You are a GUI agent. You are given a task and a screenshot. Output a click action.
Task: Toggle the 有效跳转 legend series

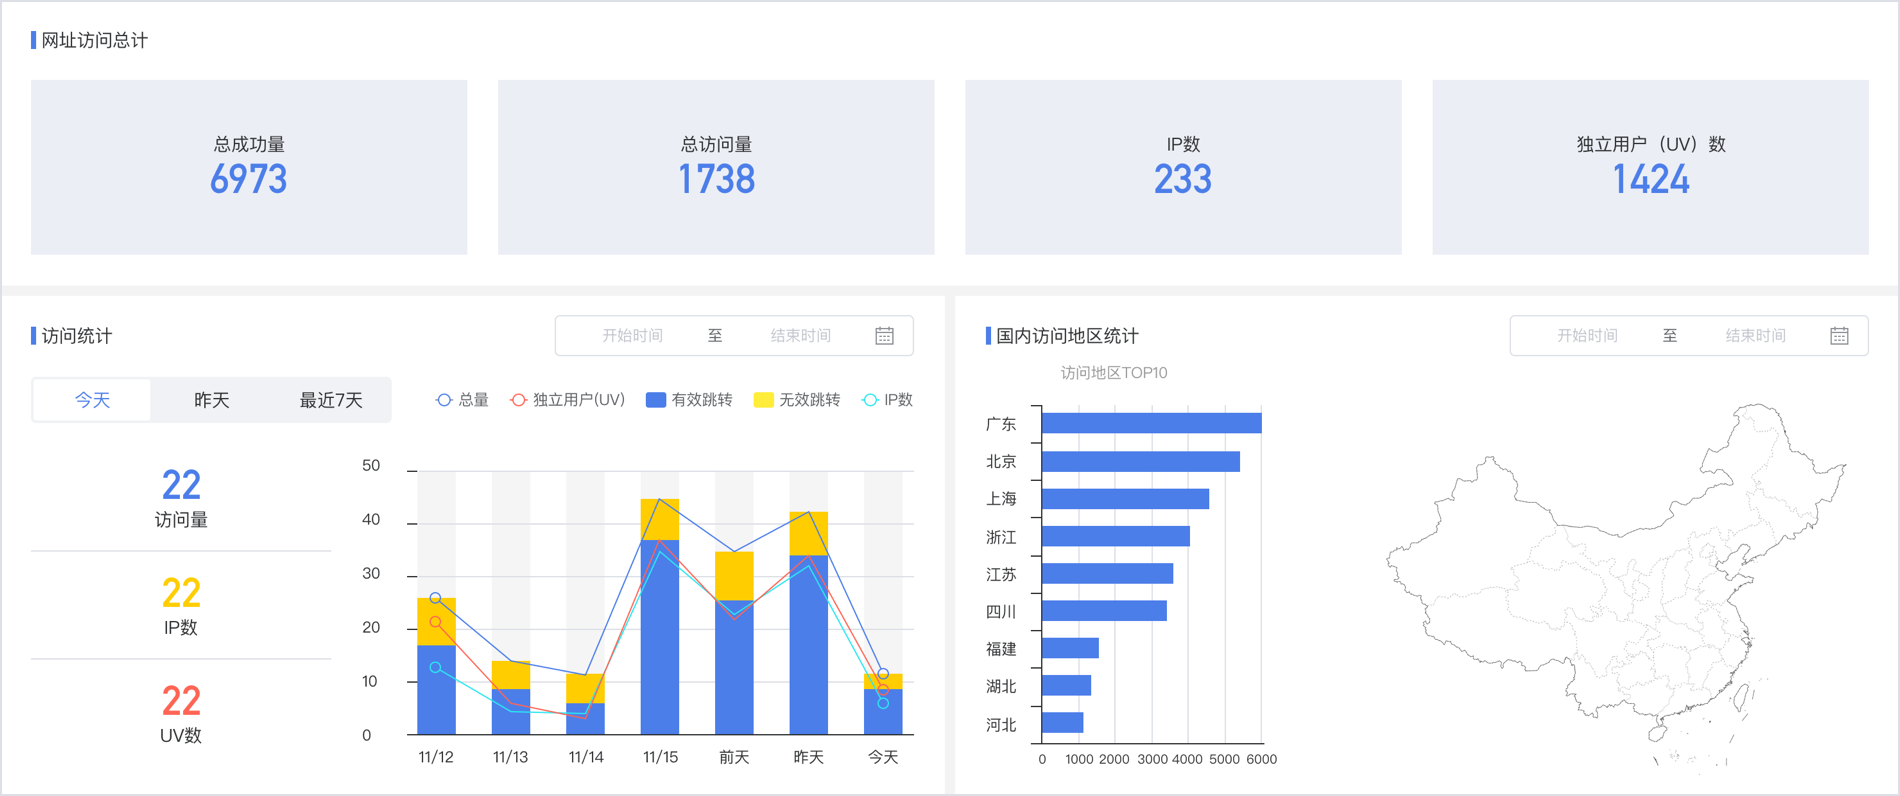689,400
